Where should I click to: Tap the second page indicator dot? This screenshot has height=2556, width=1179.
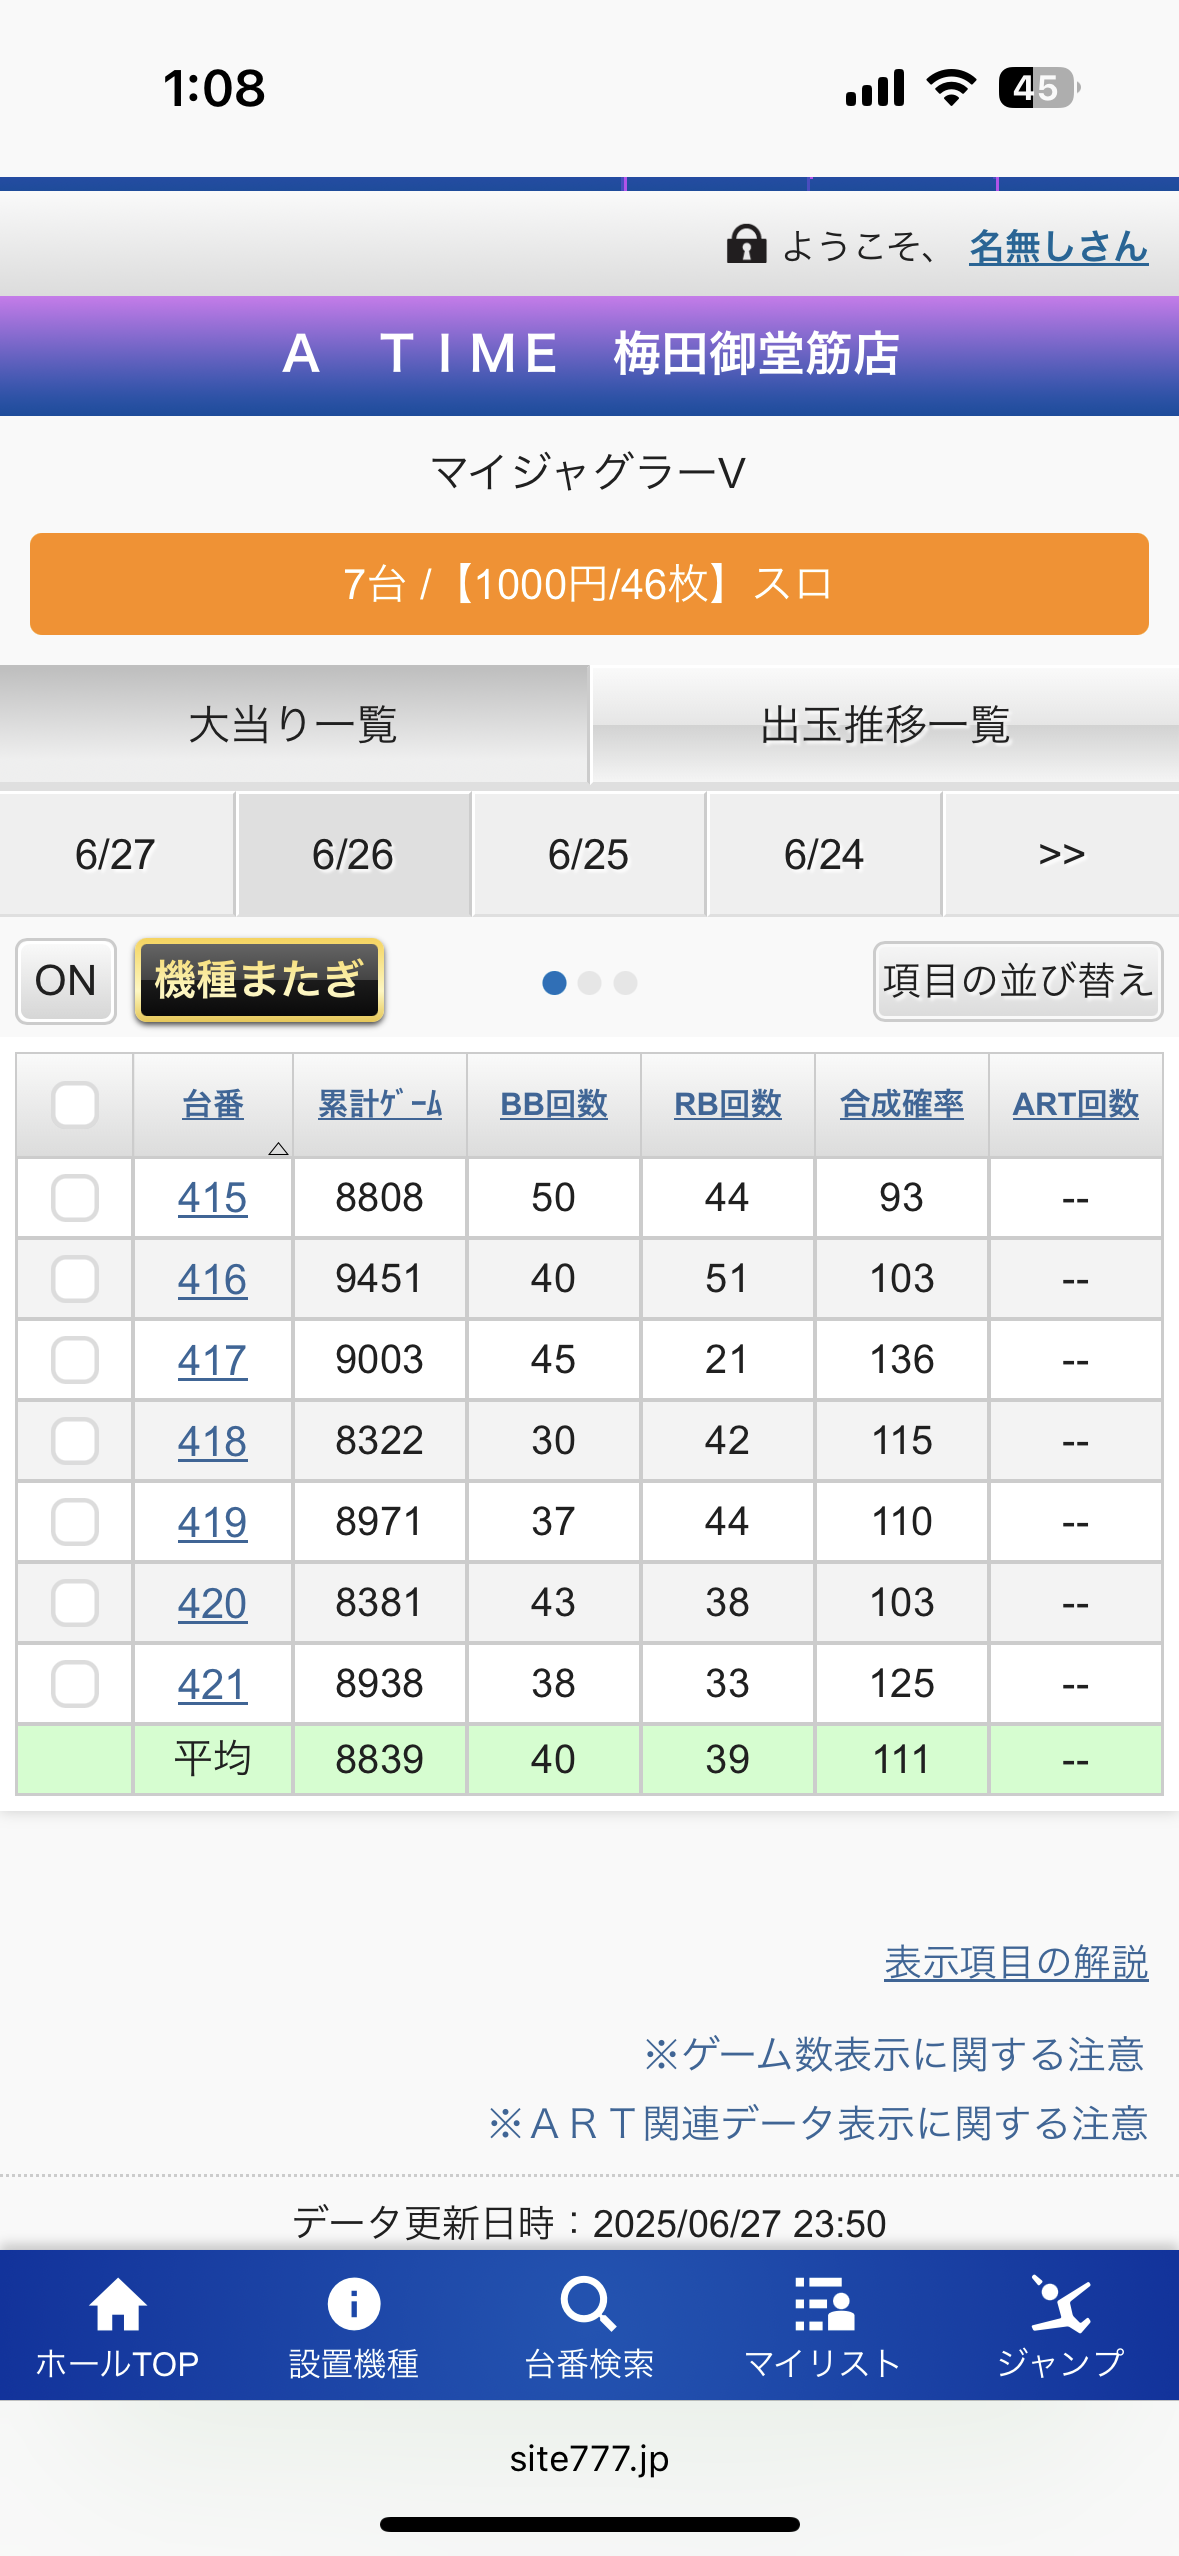(590, 983)
